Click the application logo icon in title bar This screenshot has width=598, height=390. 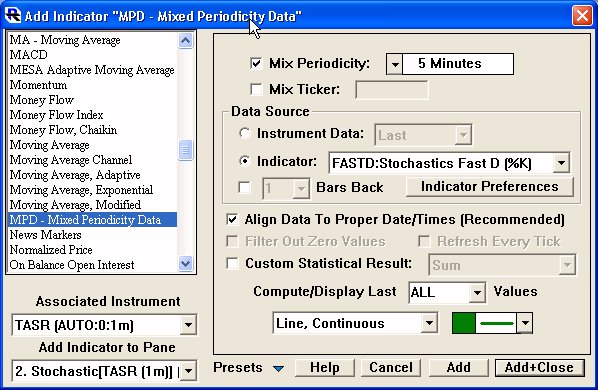coord(13,16)
